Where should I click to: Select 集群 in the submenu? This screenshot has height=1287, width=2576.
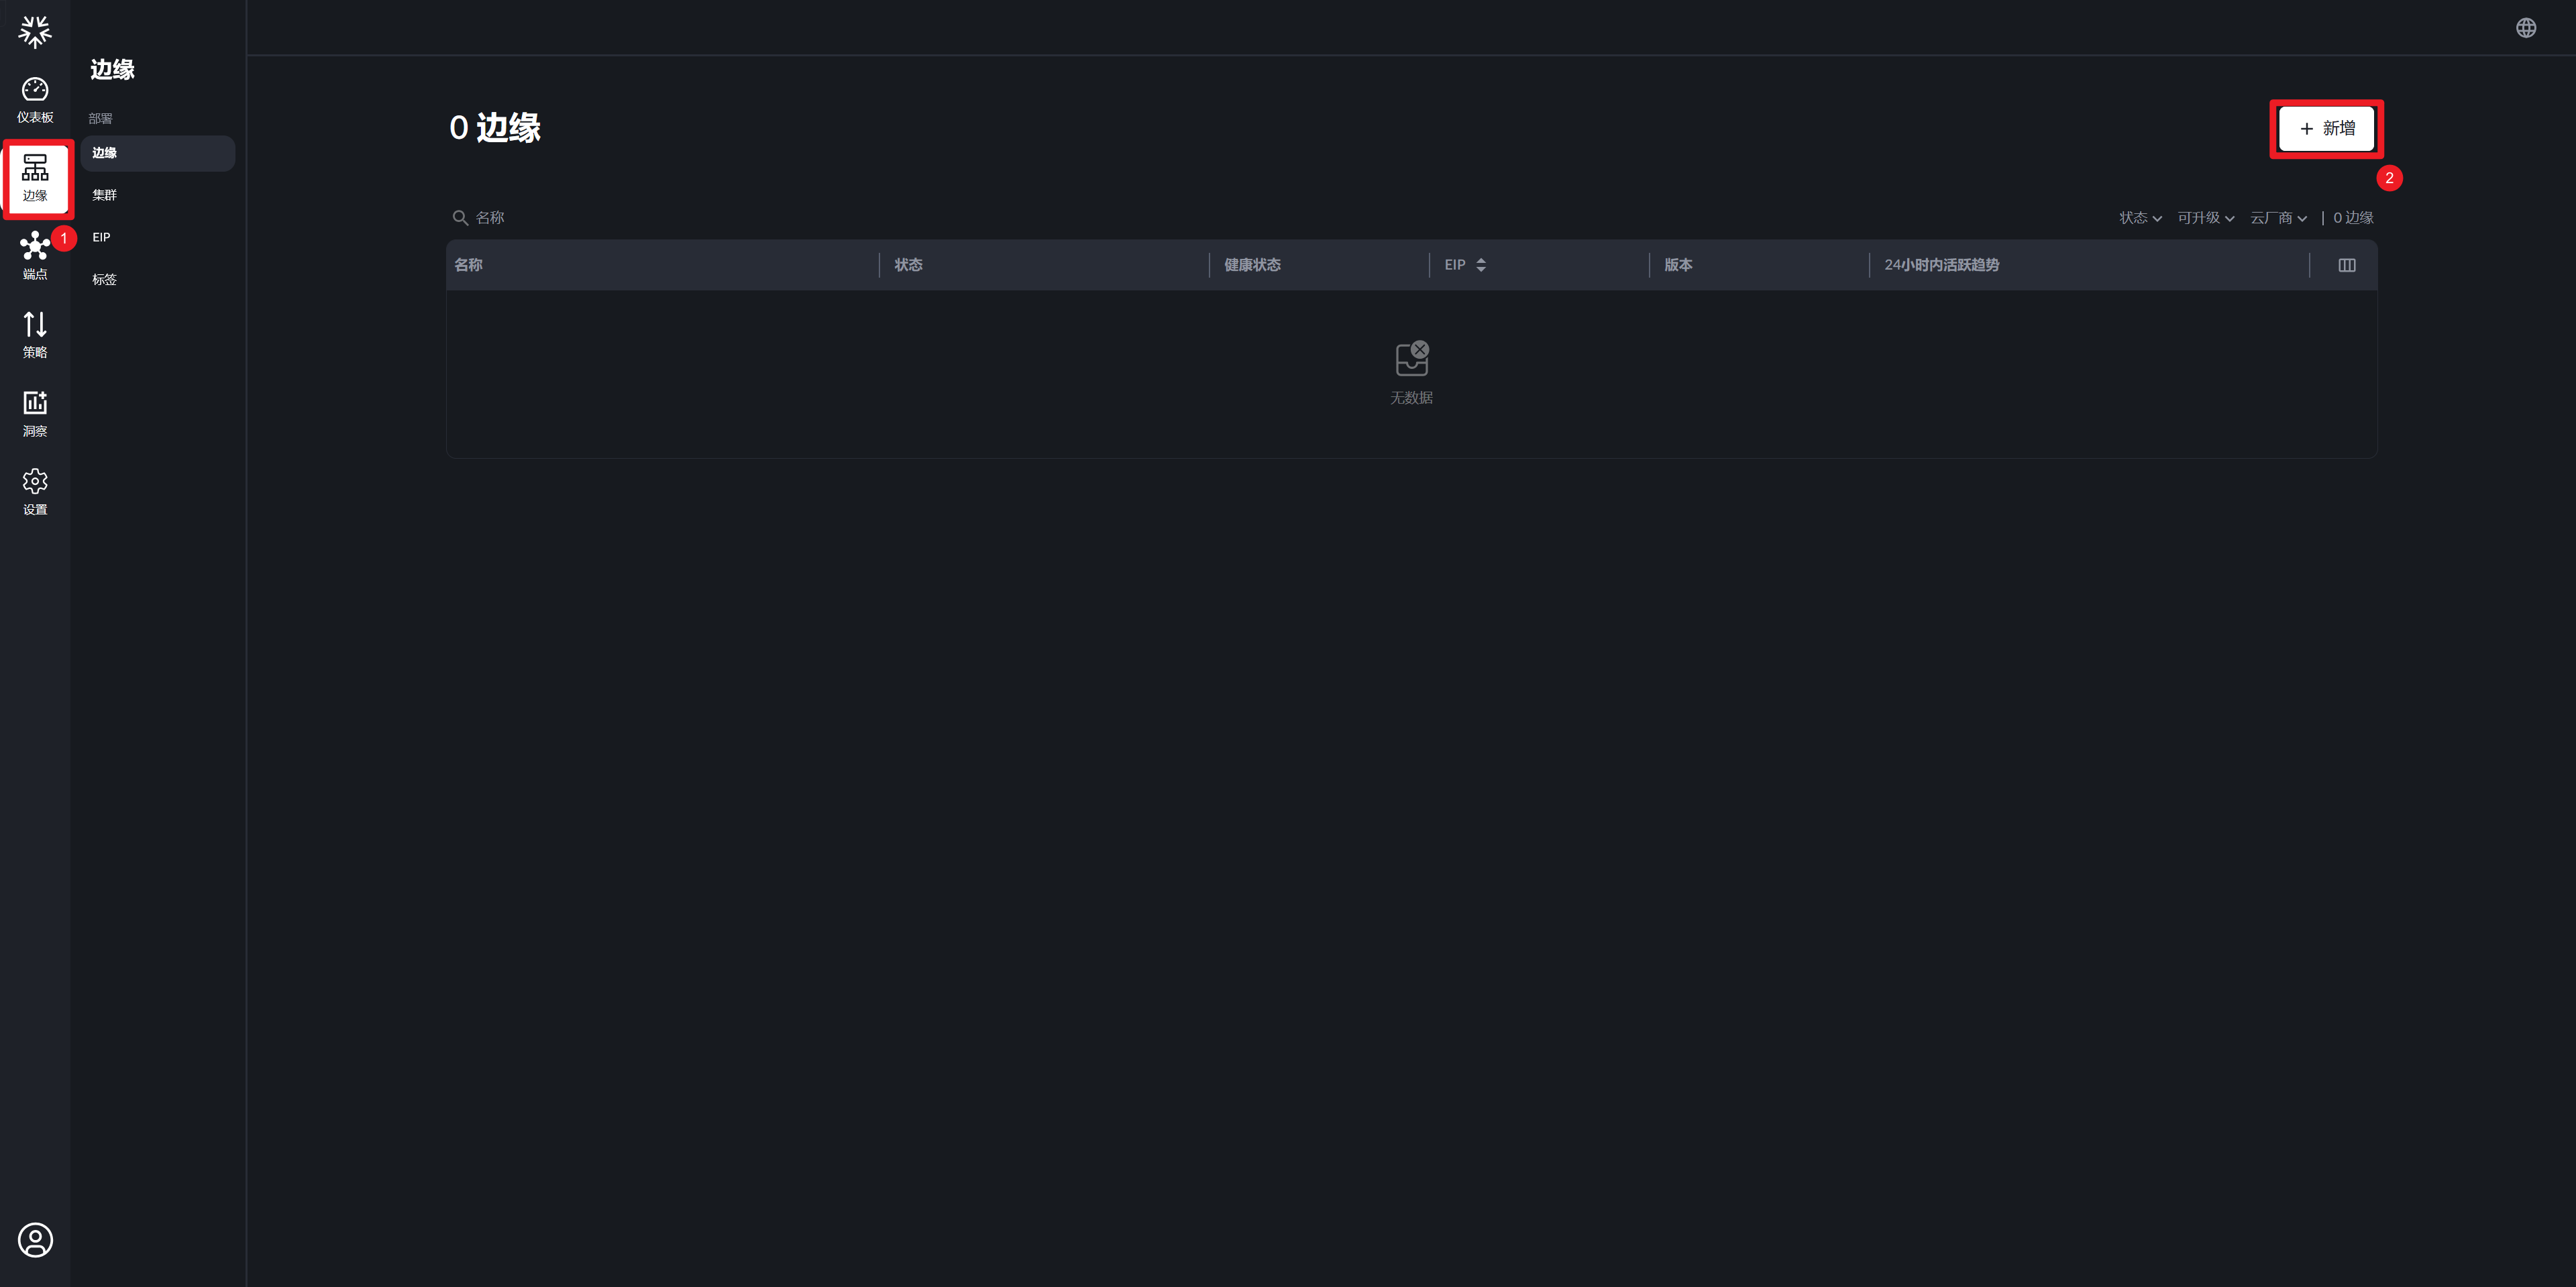point(105,195)
